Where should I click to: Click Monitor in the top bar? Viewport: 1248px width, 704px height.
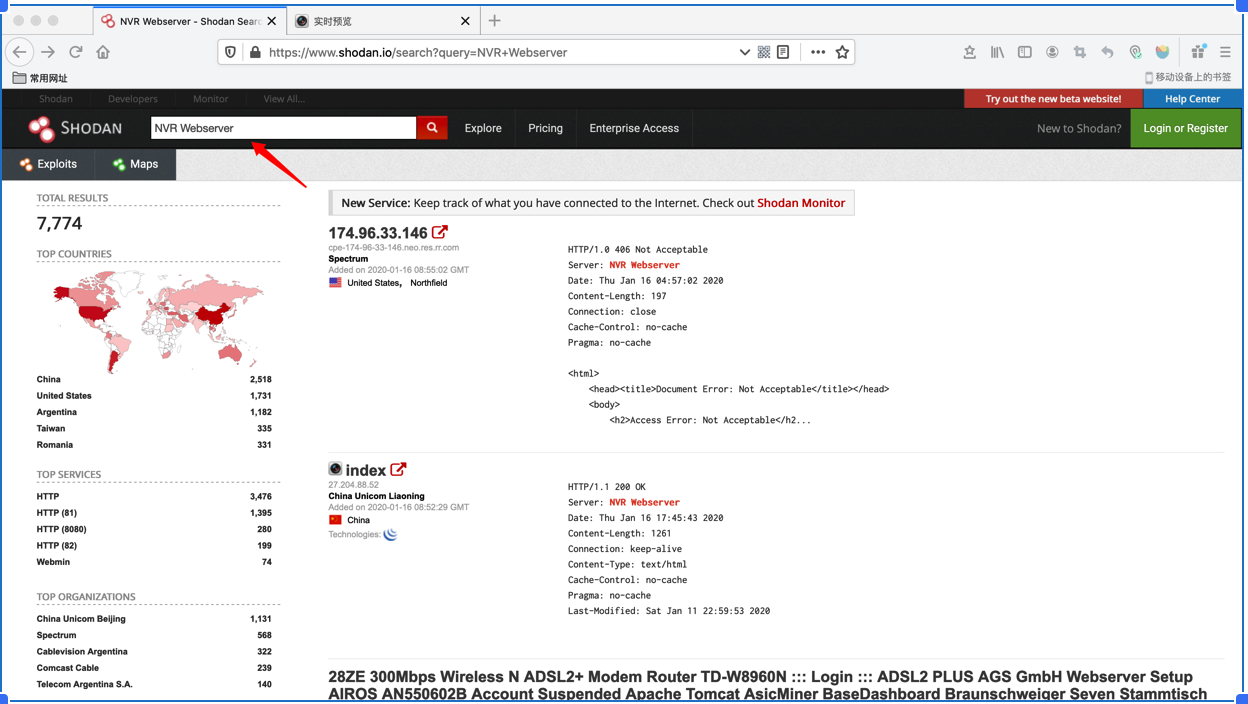(210, 99)
